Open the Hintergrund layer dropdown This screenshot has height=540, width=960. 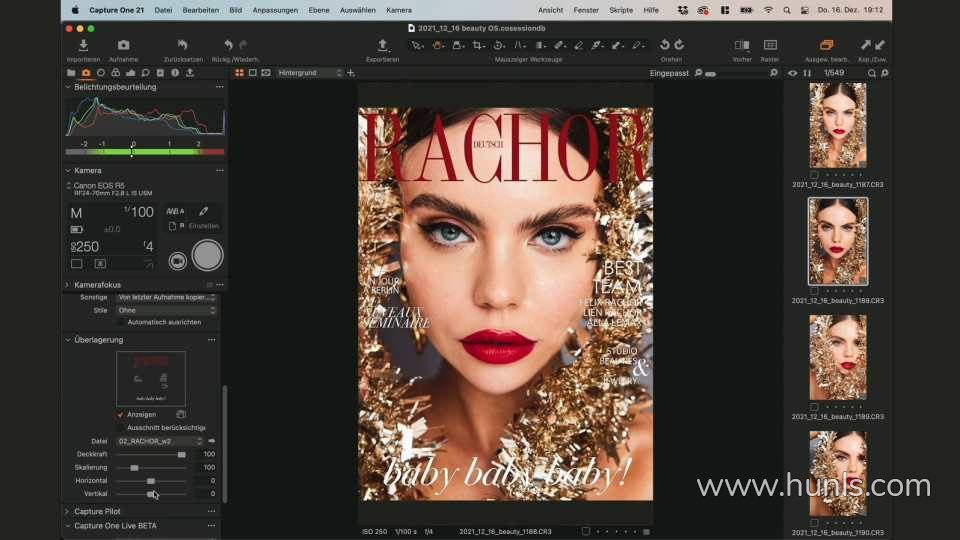point(309,73)
